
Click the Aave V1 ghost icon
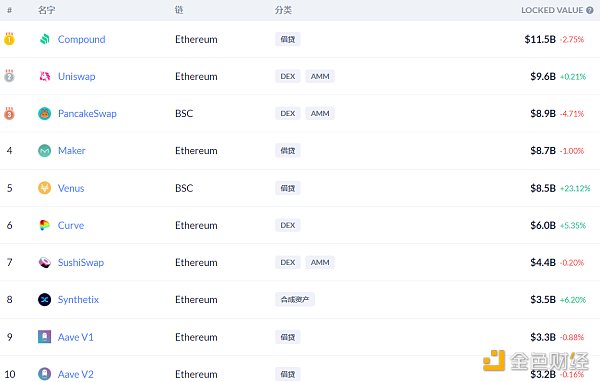click(45, 337)
